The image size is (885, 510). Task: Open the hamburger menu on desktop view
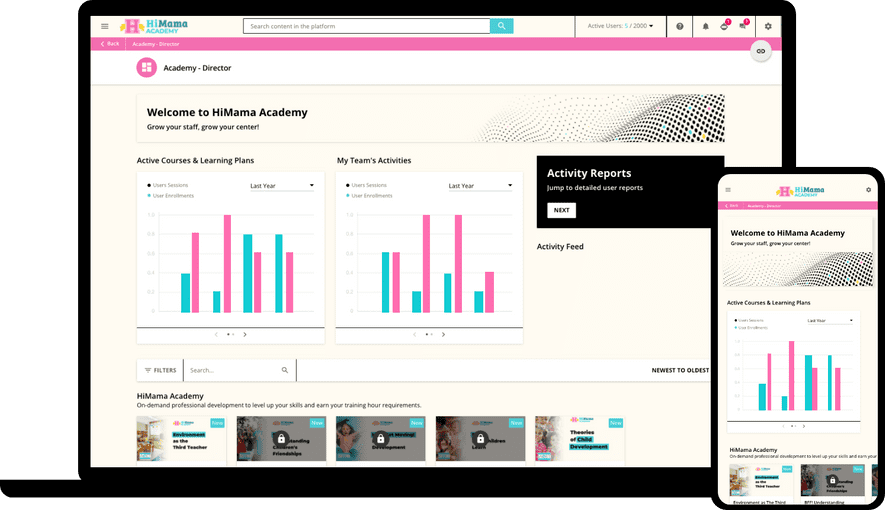(105, 26)
